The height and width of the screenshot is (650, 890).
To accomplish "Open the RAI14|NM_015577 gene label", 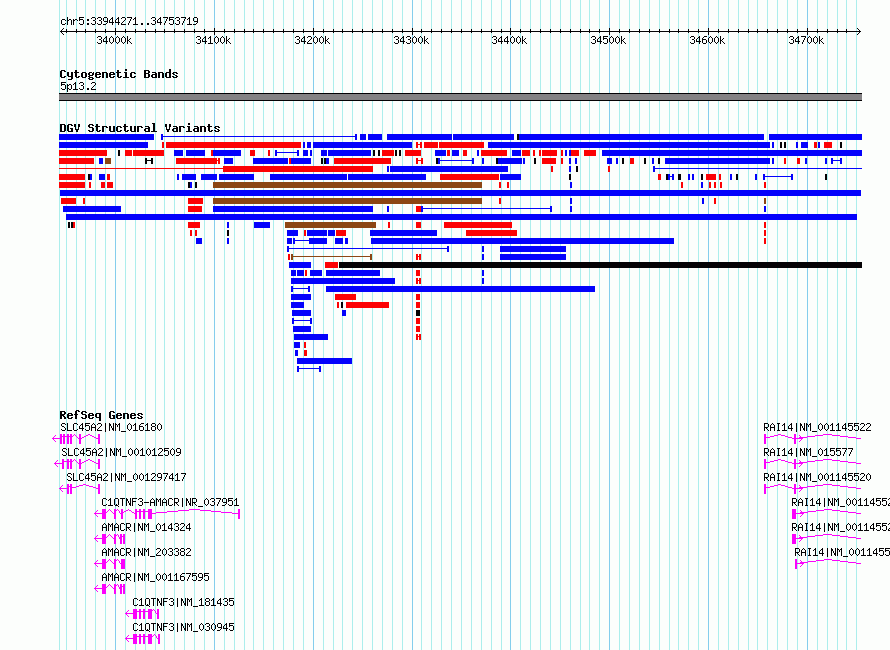I will [x=808, y=452].
